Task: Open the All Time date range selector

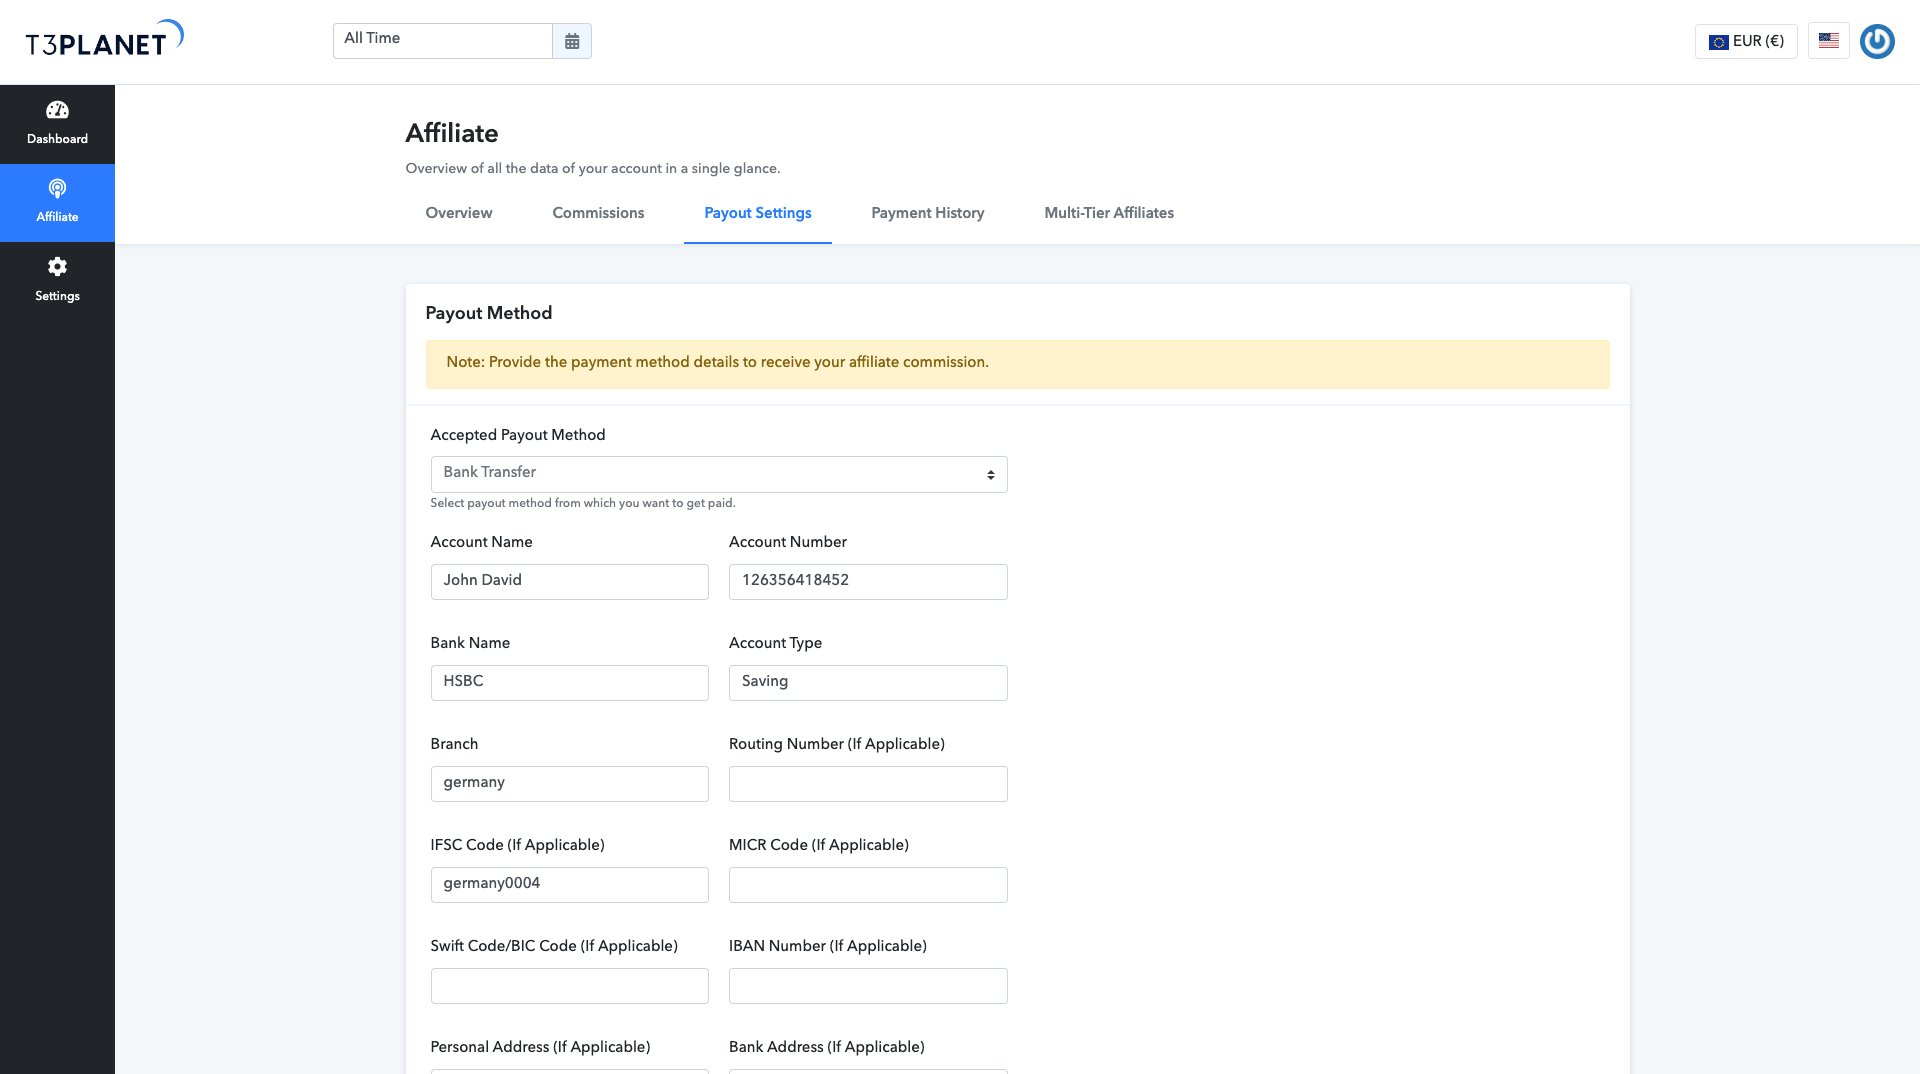Action: (442, 40)
